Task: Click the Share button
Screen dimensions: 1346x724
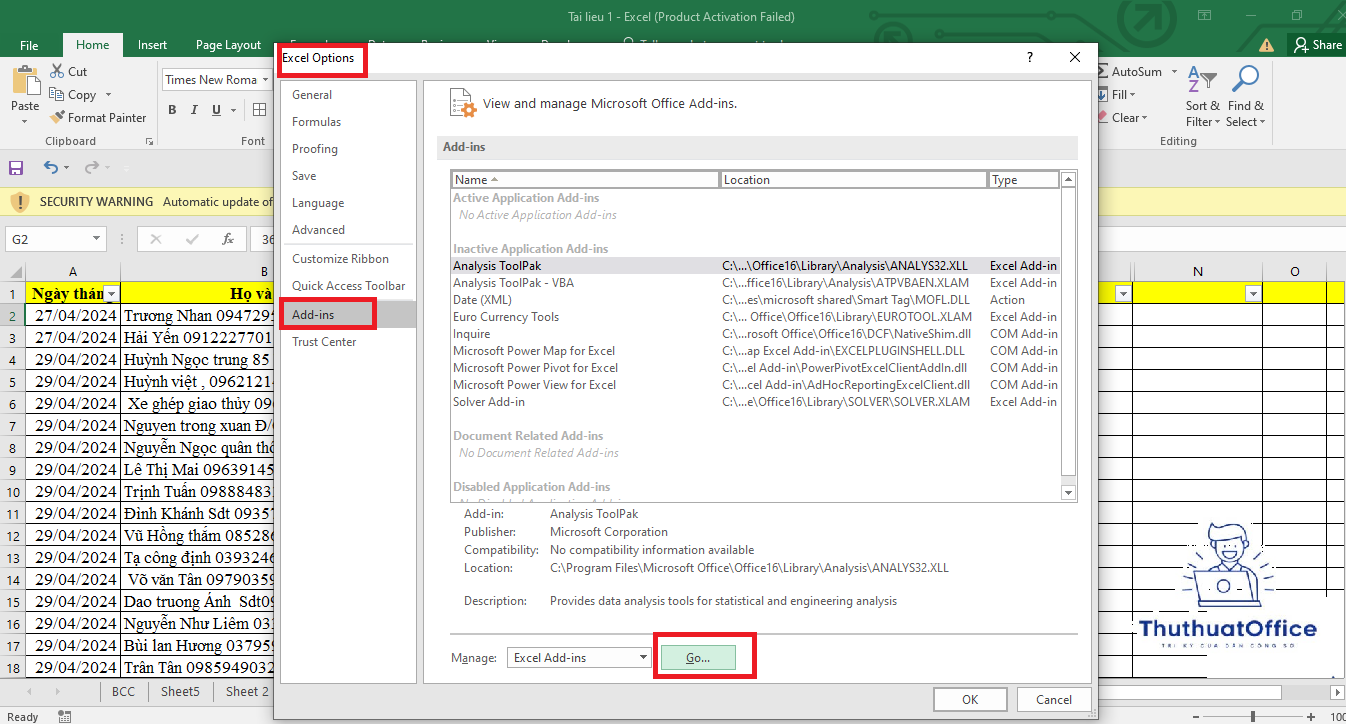Action: coord(1317,45)
